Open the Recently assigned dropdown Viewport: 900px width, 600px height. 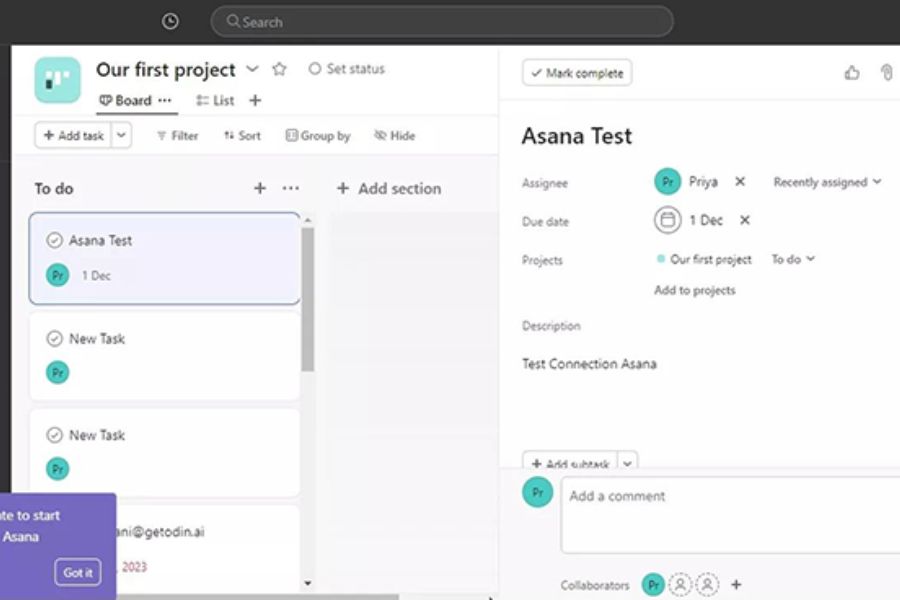tap(827, 182)
